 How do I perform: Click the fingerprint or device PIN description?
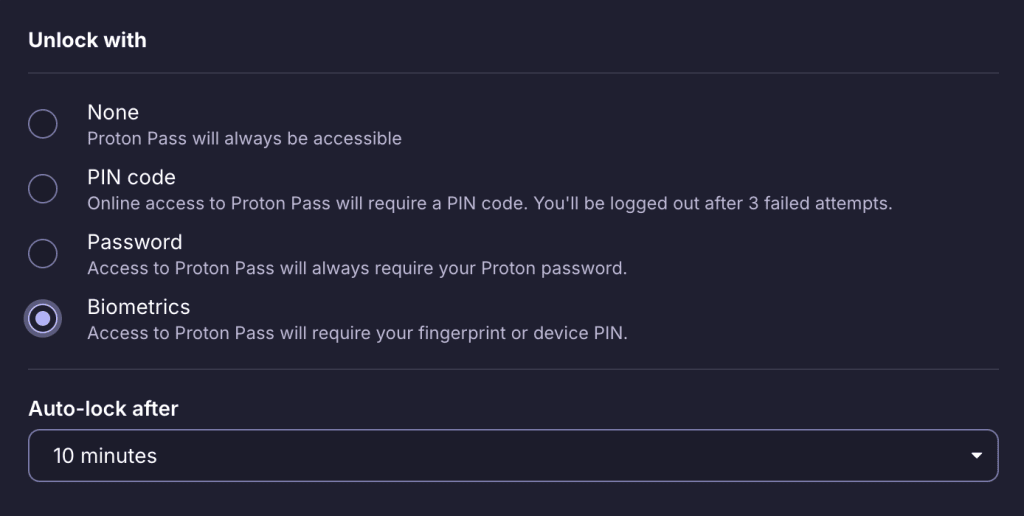[x=357, y=334]
